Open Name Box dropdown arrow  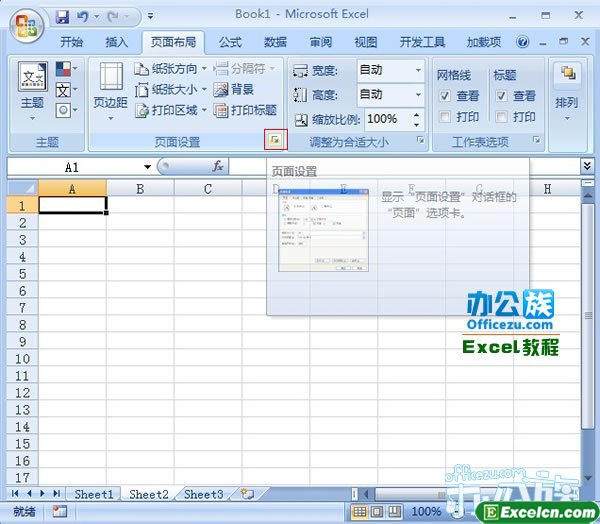[147, 167]
